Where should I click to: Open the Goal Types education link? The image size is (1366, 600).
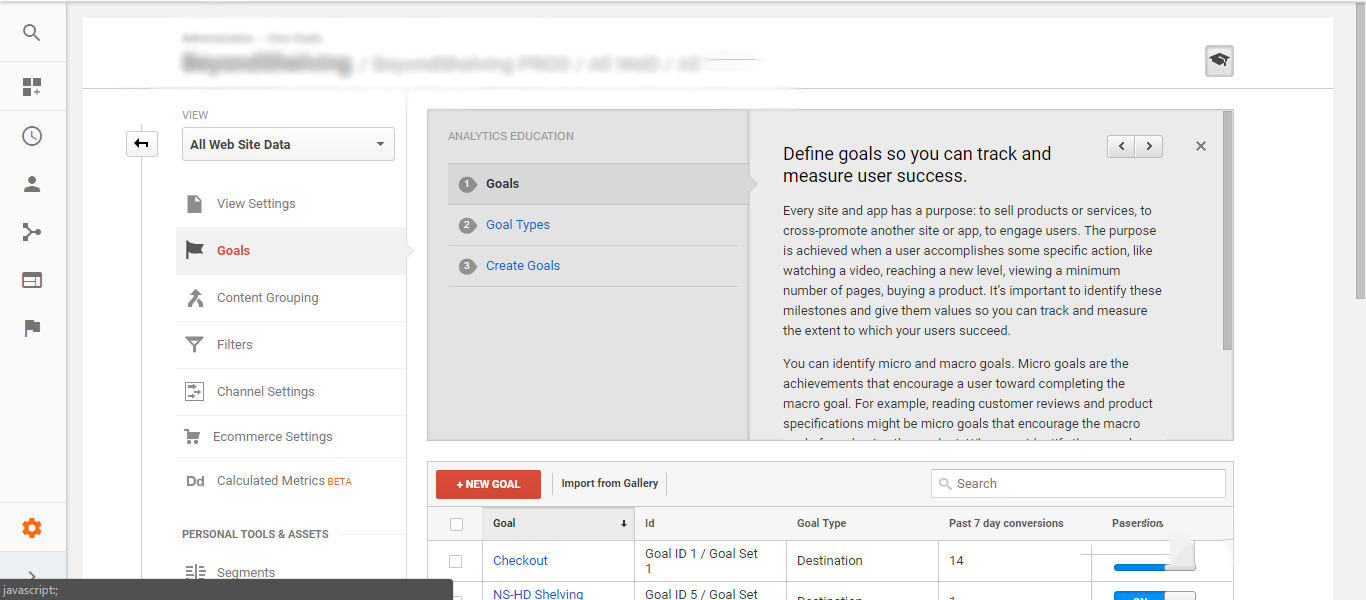pyautogui.click(x=518, y=225)
